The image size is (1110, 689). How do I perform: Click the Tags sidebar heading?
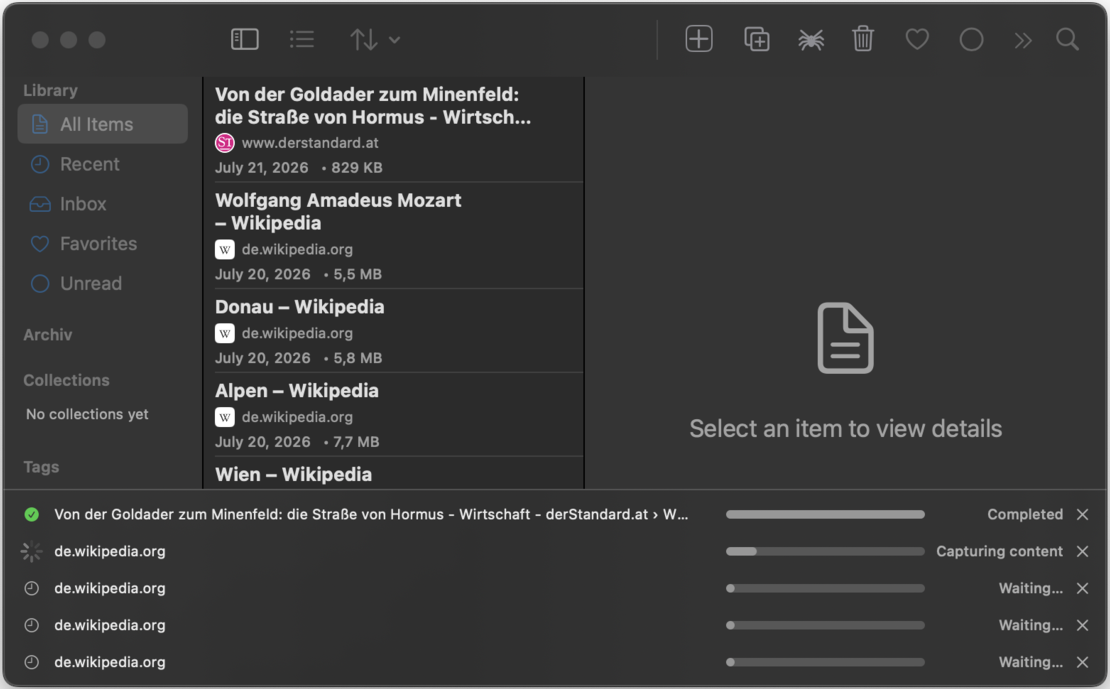click(41, 467)
